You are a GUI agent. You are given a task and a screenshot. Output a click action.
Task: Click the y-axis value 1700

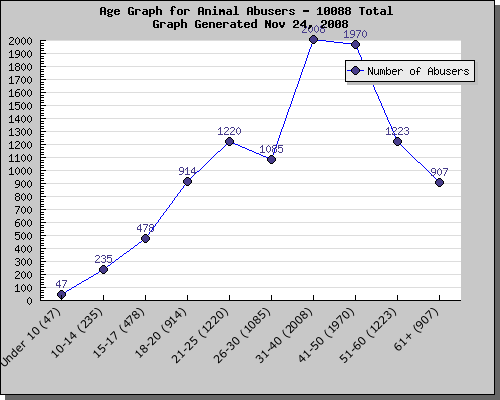(20, 80)
